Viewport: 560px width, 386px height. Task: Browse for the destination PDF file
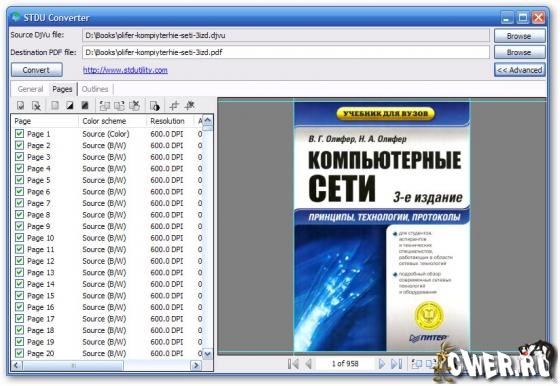pos(520,52)
